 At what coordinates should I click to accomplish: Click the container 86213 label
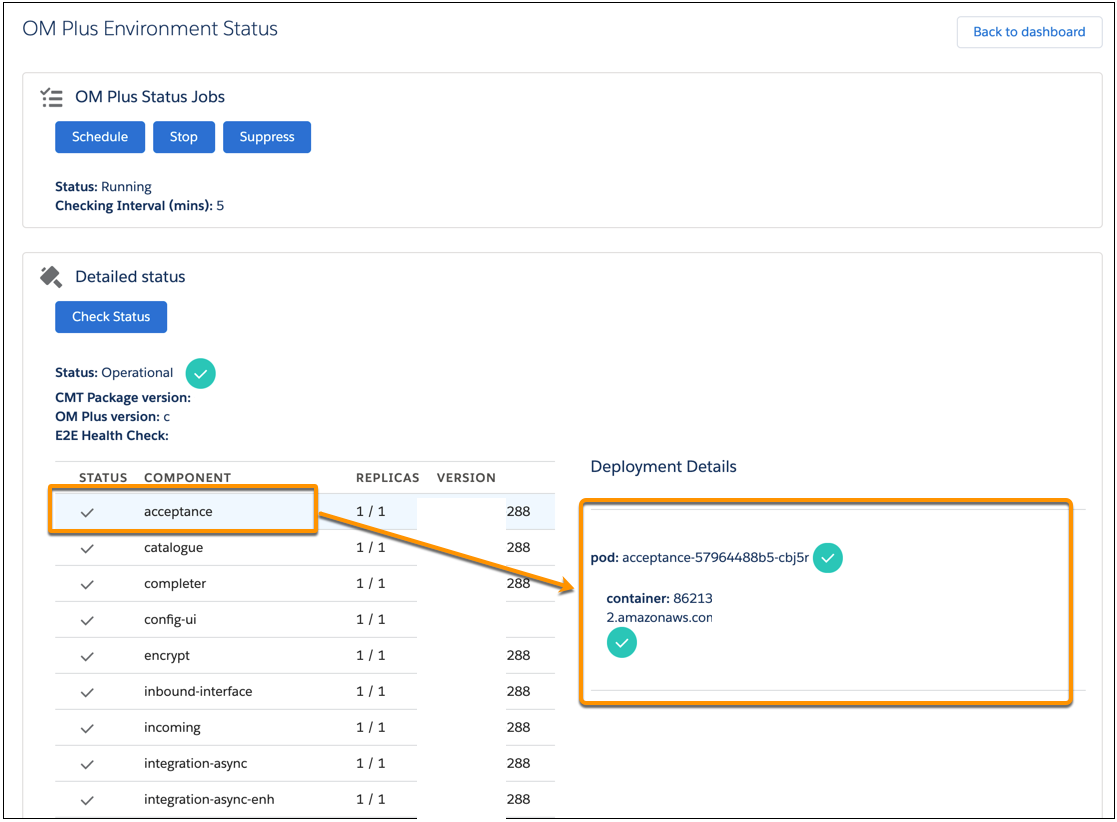click(x=659, y=598)
